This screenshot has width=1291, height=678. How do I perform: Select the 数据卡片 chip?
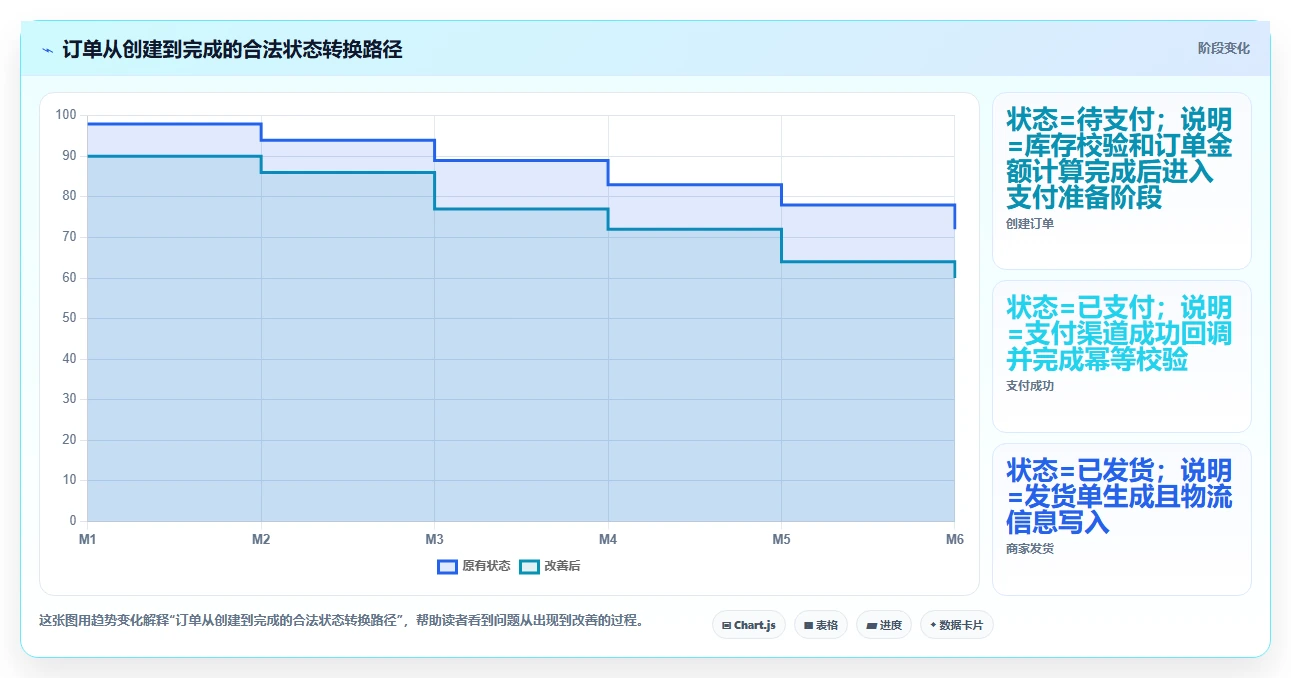tap(957, 625)
